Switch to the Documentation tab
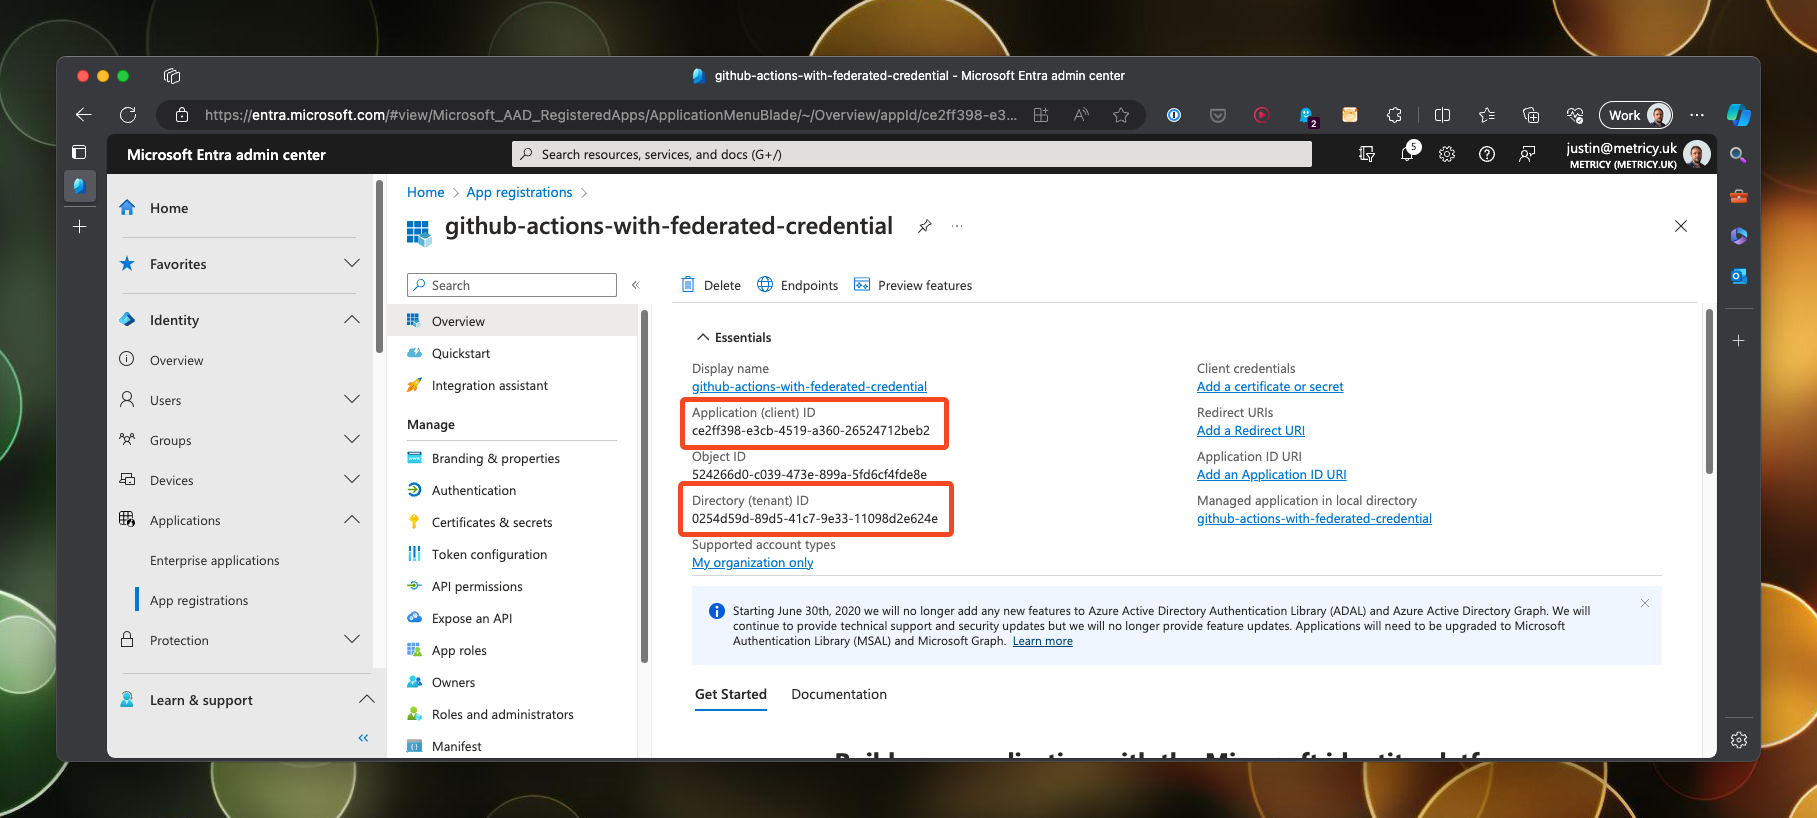Screen dimensions: 1817x818 (x=838, y=694)
